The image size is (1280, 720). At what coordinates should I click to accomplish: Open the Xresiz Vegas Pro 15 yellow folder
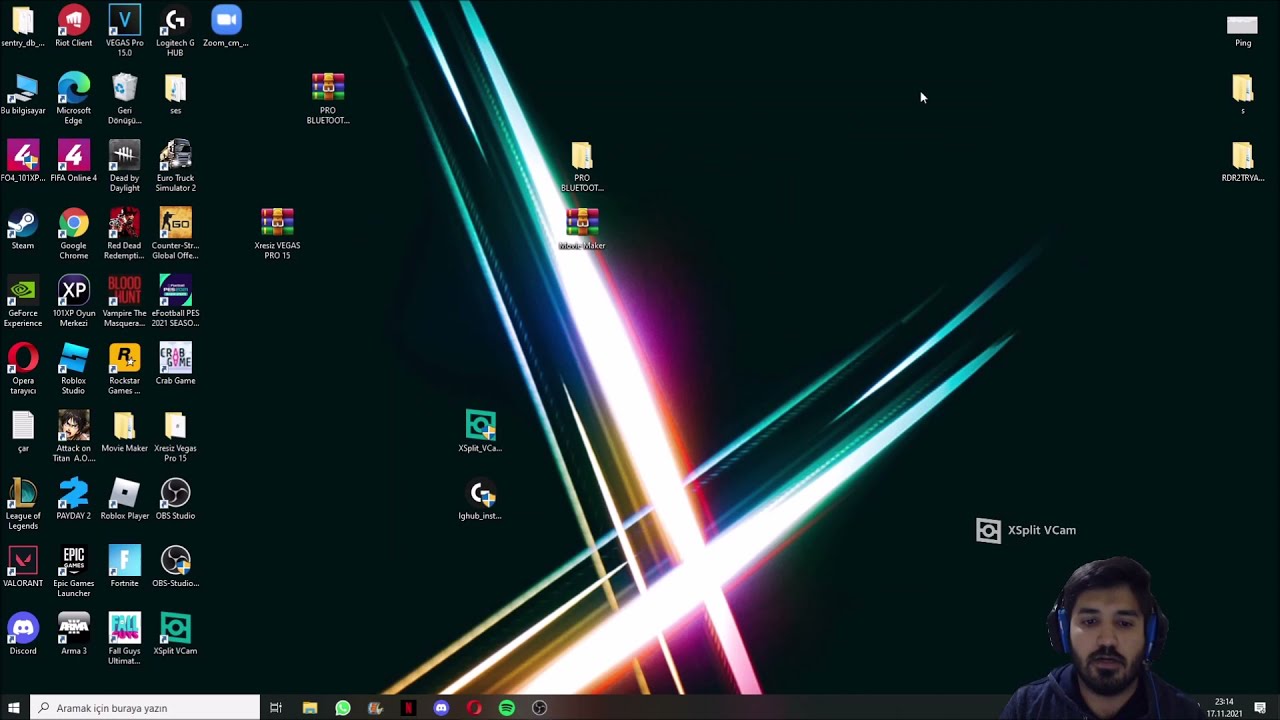pyautogui.click(x=175, y=437)
